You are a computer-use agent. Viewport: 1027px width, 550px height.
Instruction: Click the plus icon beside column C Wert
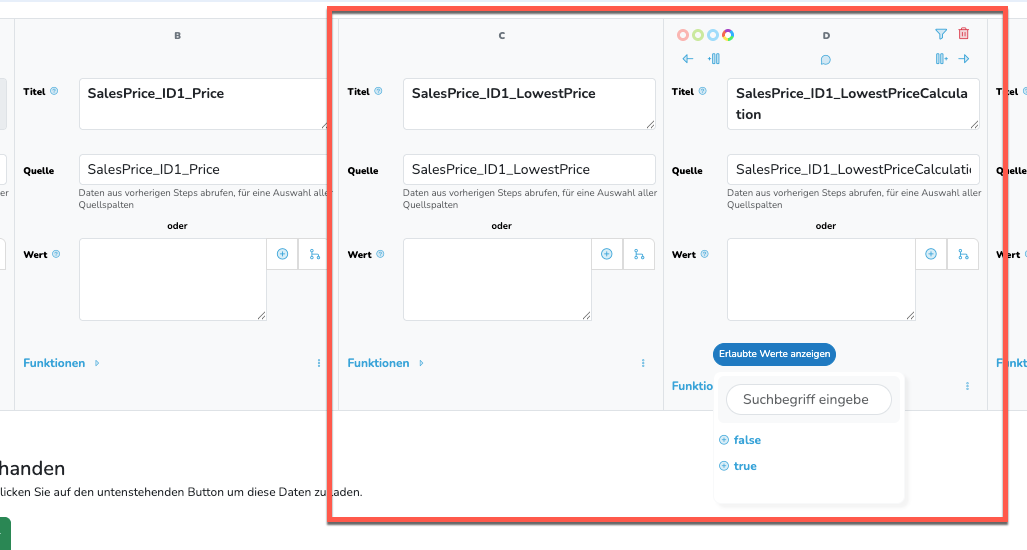click(x=607, y=254)
